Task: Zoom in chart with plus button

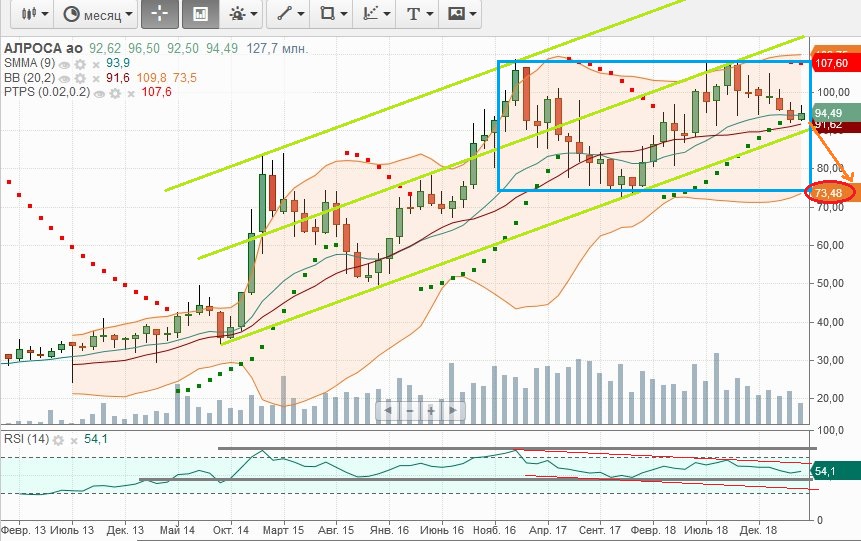Action: pos(431,410)
